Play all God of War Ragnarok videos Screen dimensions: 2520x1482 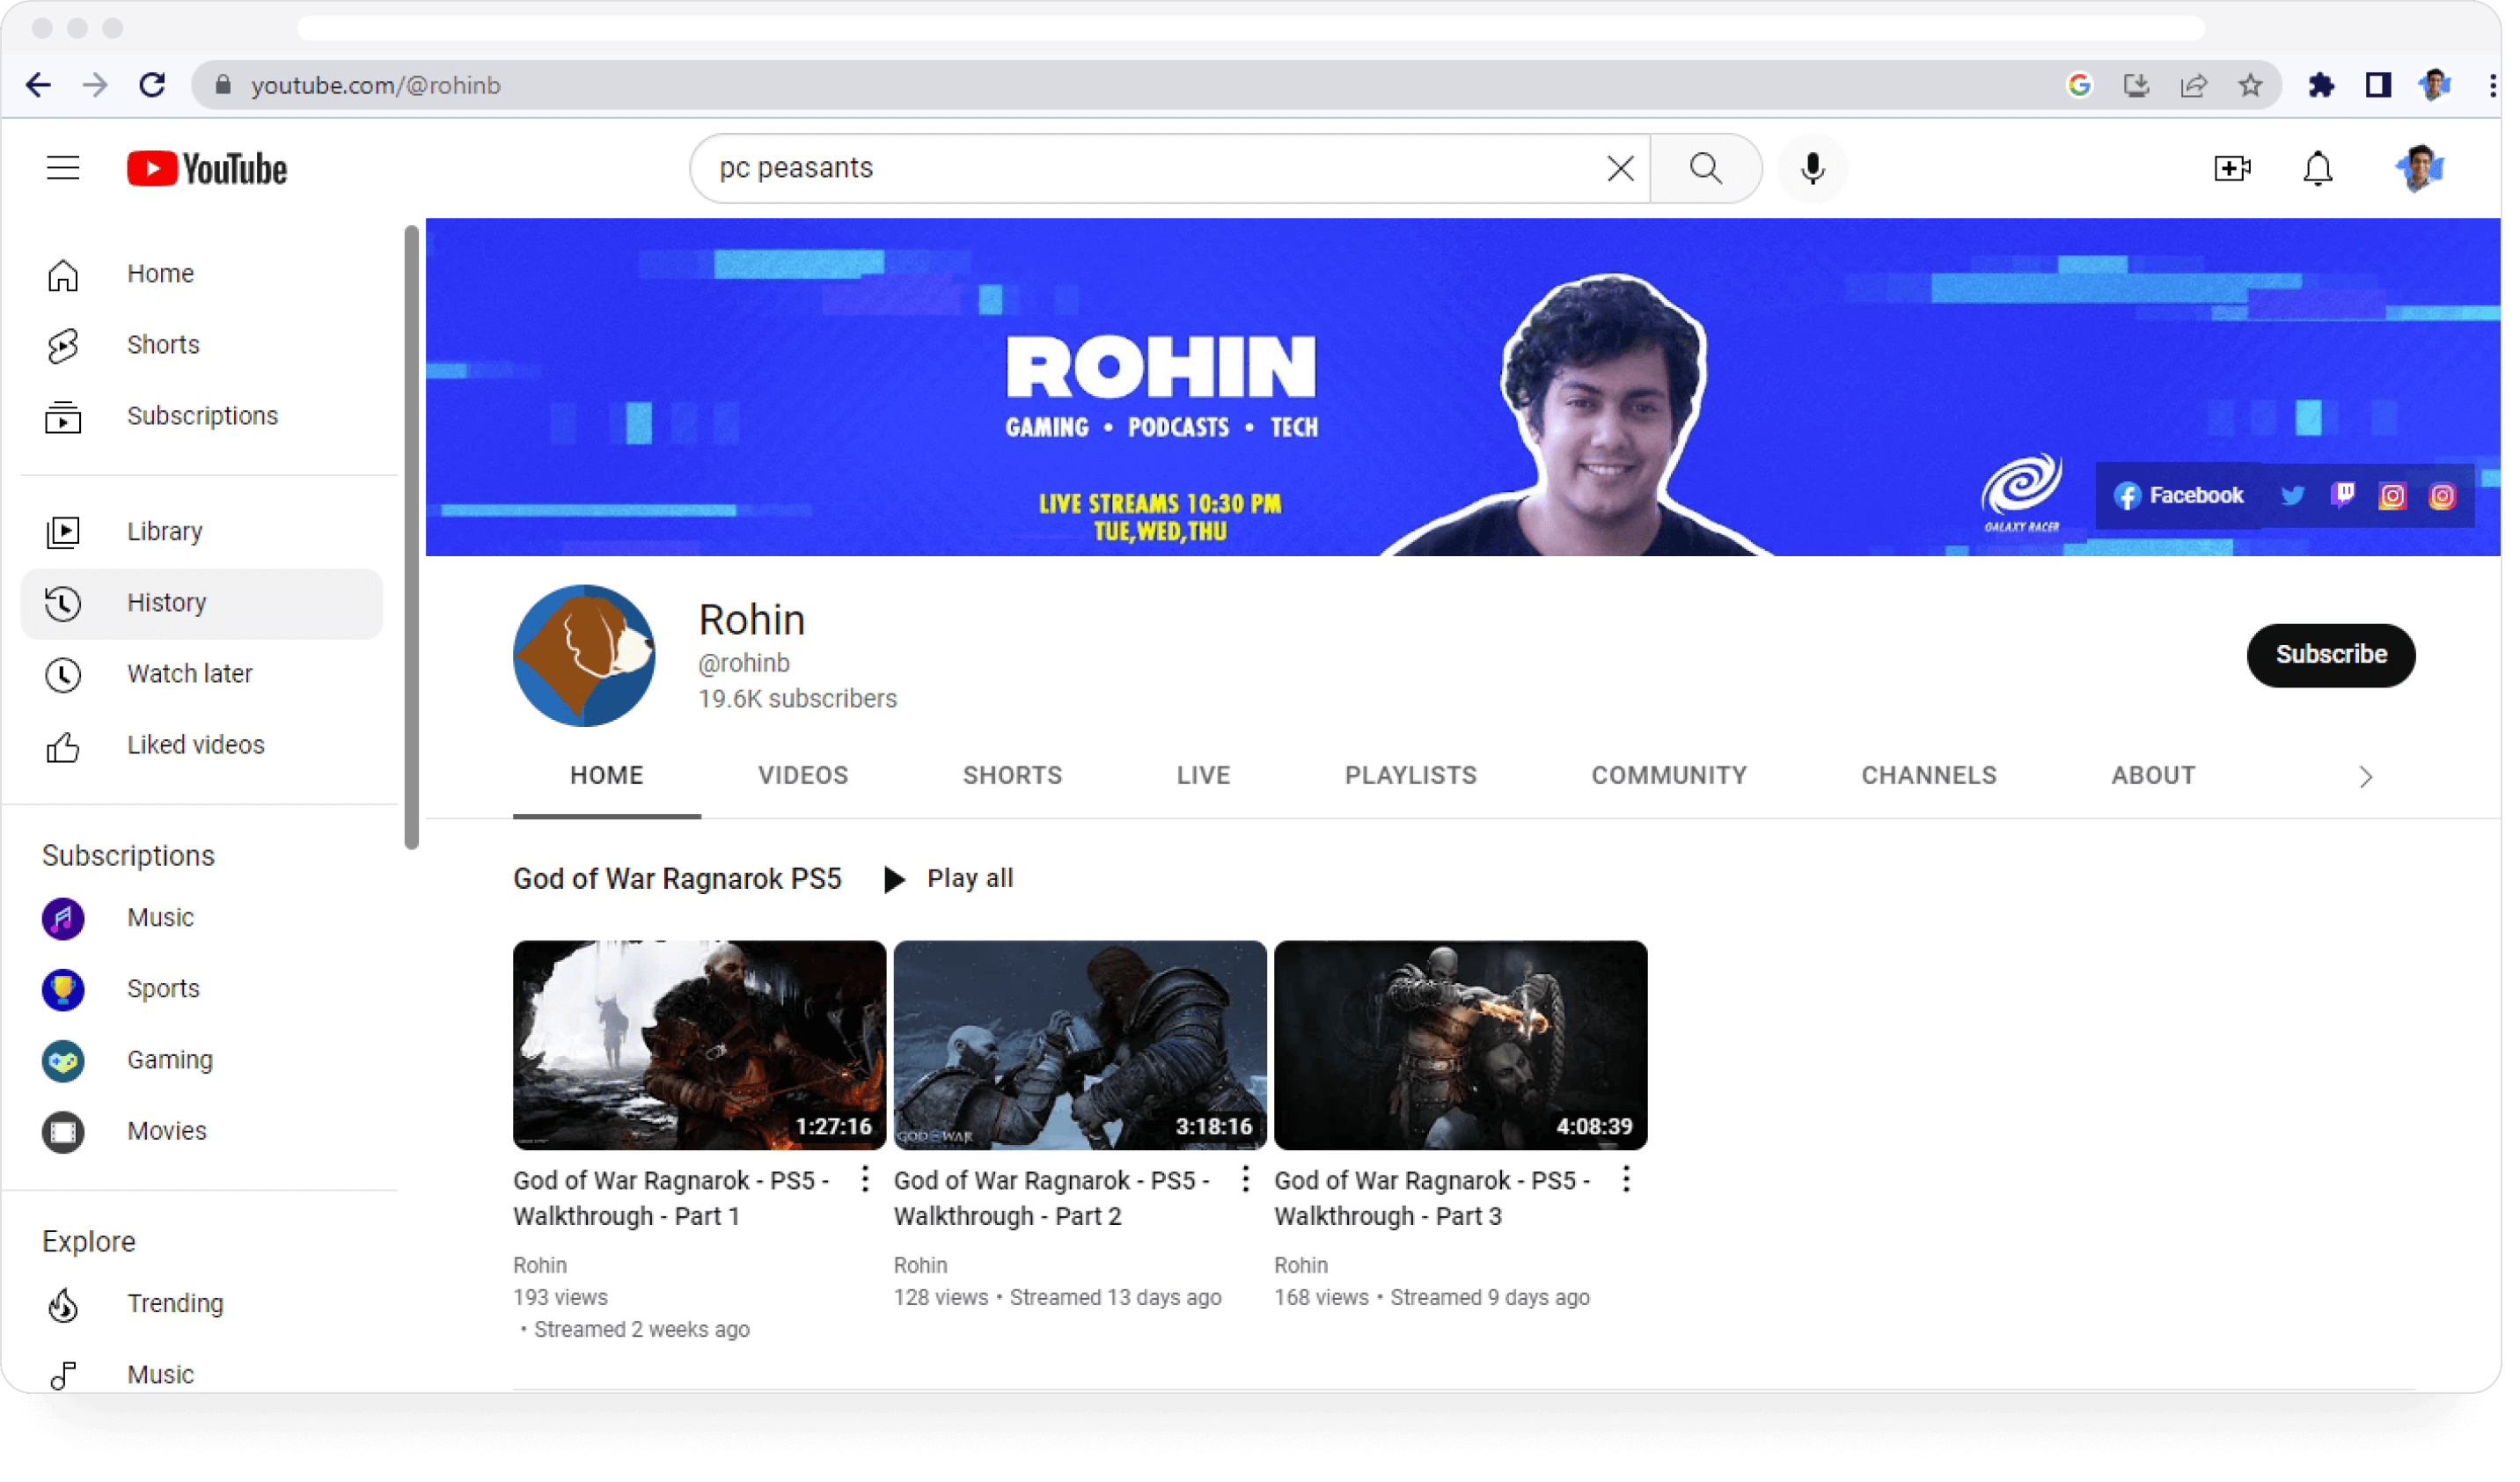[948, 878]
